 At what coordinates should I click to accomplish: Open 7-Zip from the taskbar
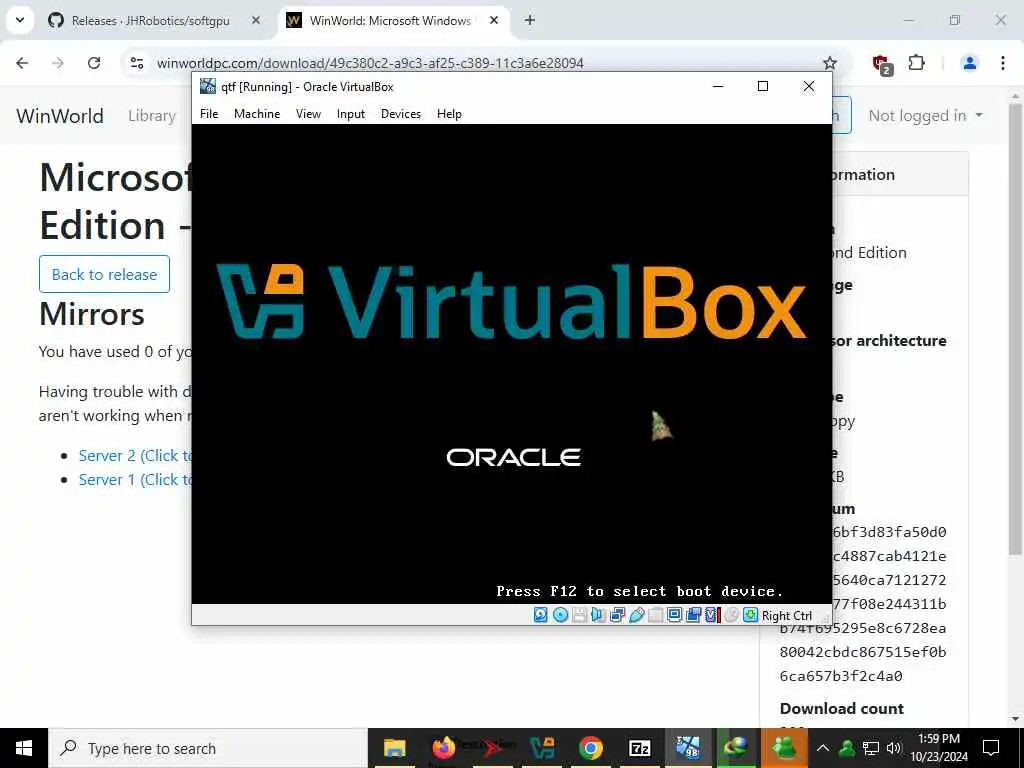639,748
